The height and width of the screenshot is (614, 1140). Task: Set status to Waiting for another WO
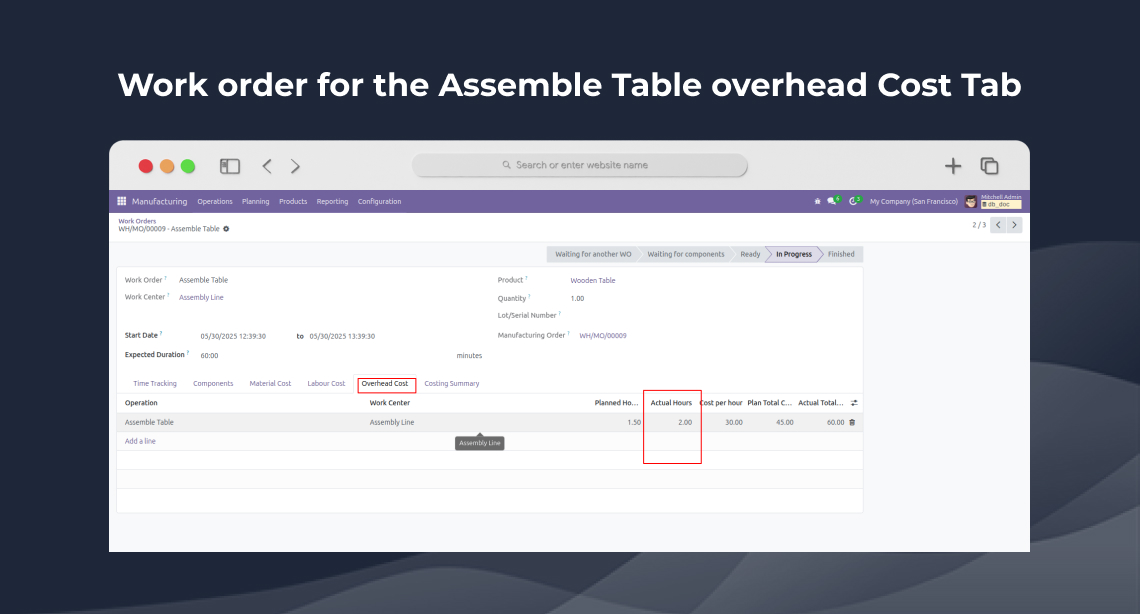(x=593, y=254)
